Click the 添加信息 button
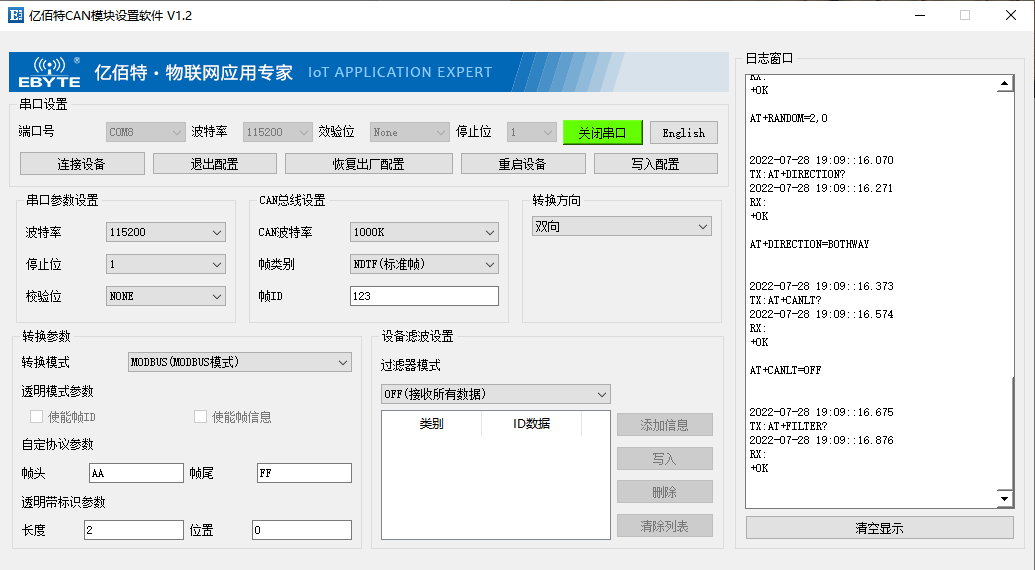Screen dimensions: 1035x570 pyautogui.click(x=665, y=425)
